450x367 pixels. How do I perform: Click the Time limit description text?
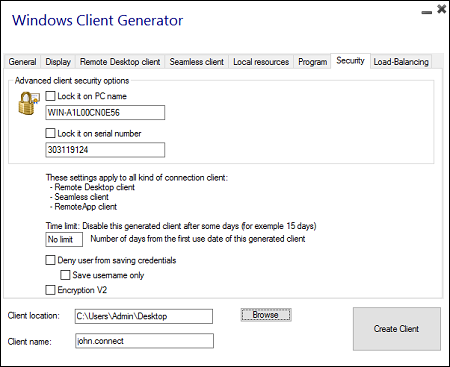(181, 226)
